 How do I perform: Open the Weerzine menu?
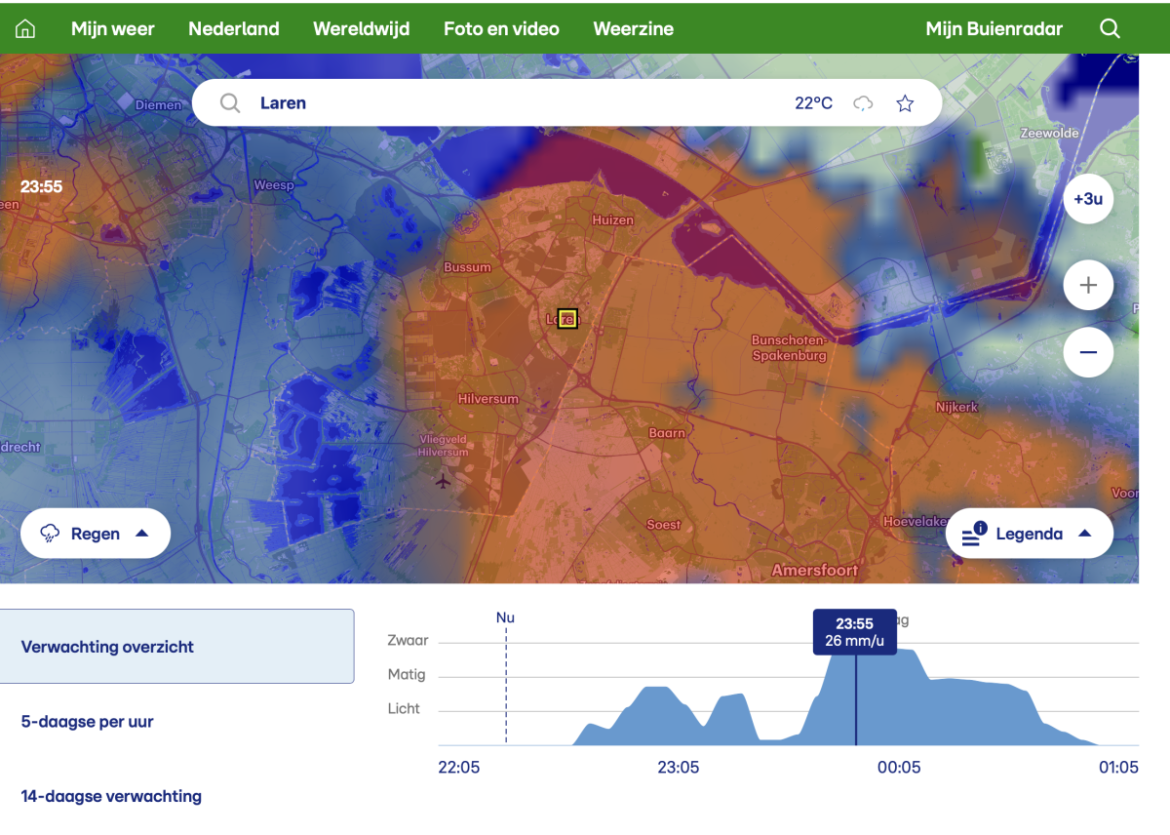pos(634,28)
